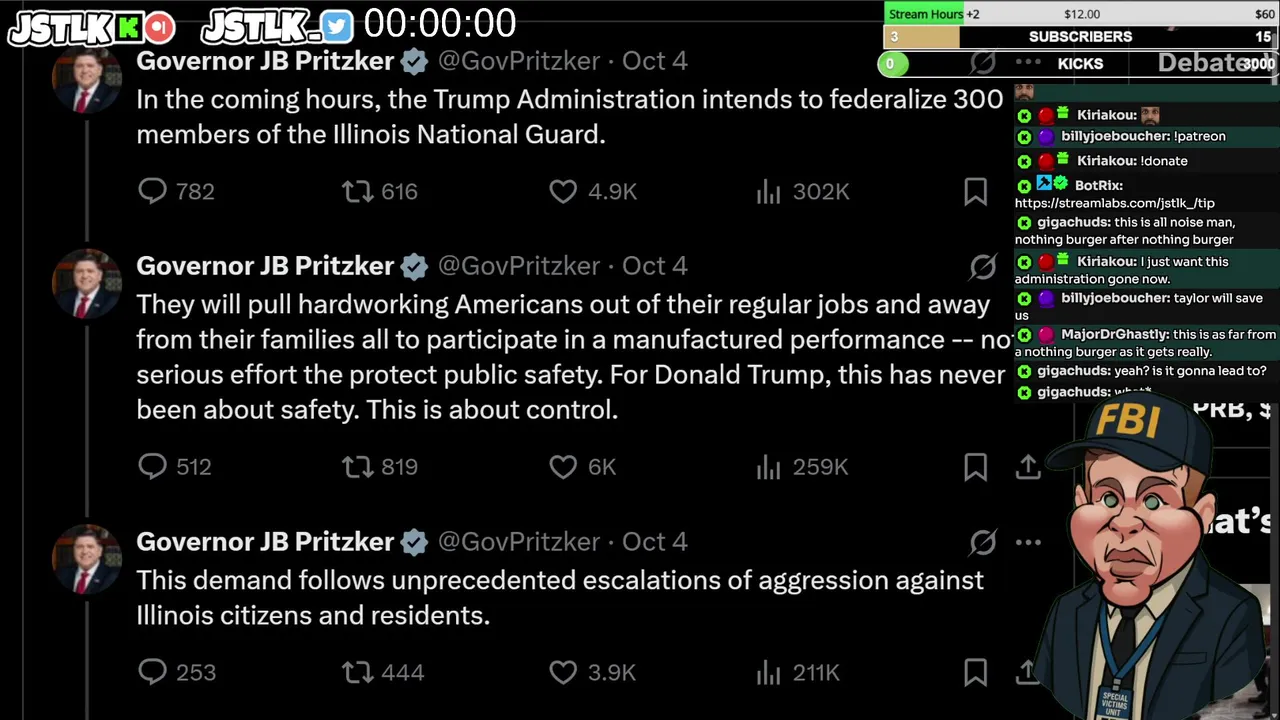Open the @GovPritzker handle on first tweet
1280x720 pixels.
tap(518, 61)
